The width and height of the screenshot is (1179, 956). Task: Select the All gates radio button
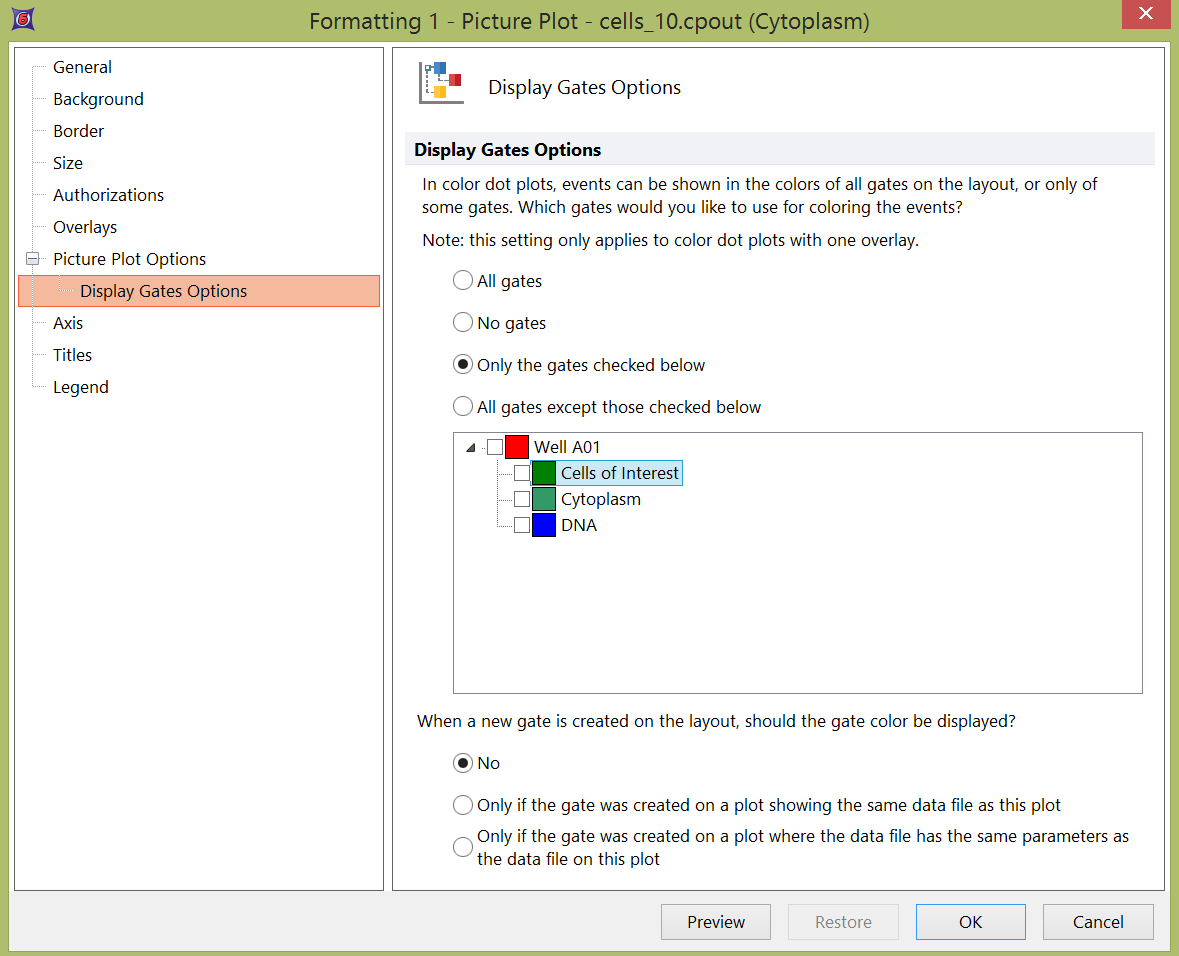463,281
